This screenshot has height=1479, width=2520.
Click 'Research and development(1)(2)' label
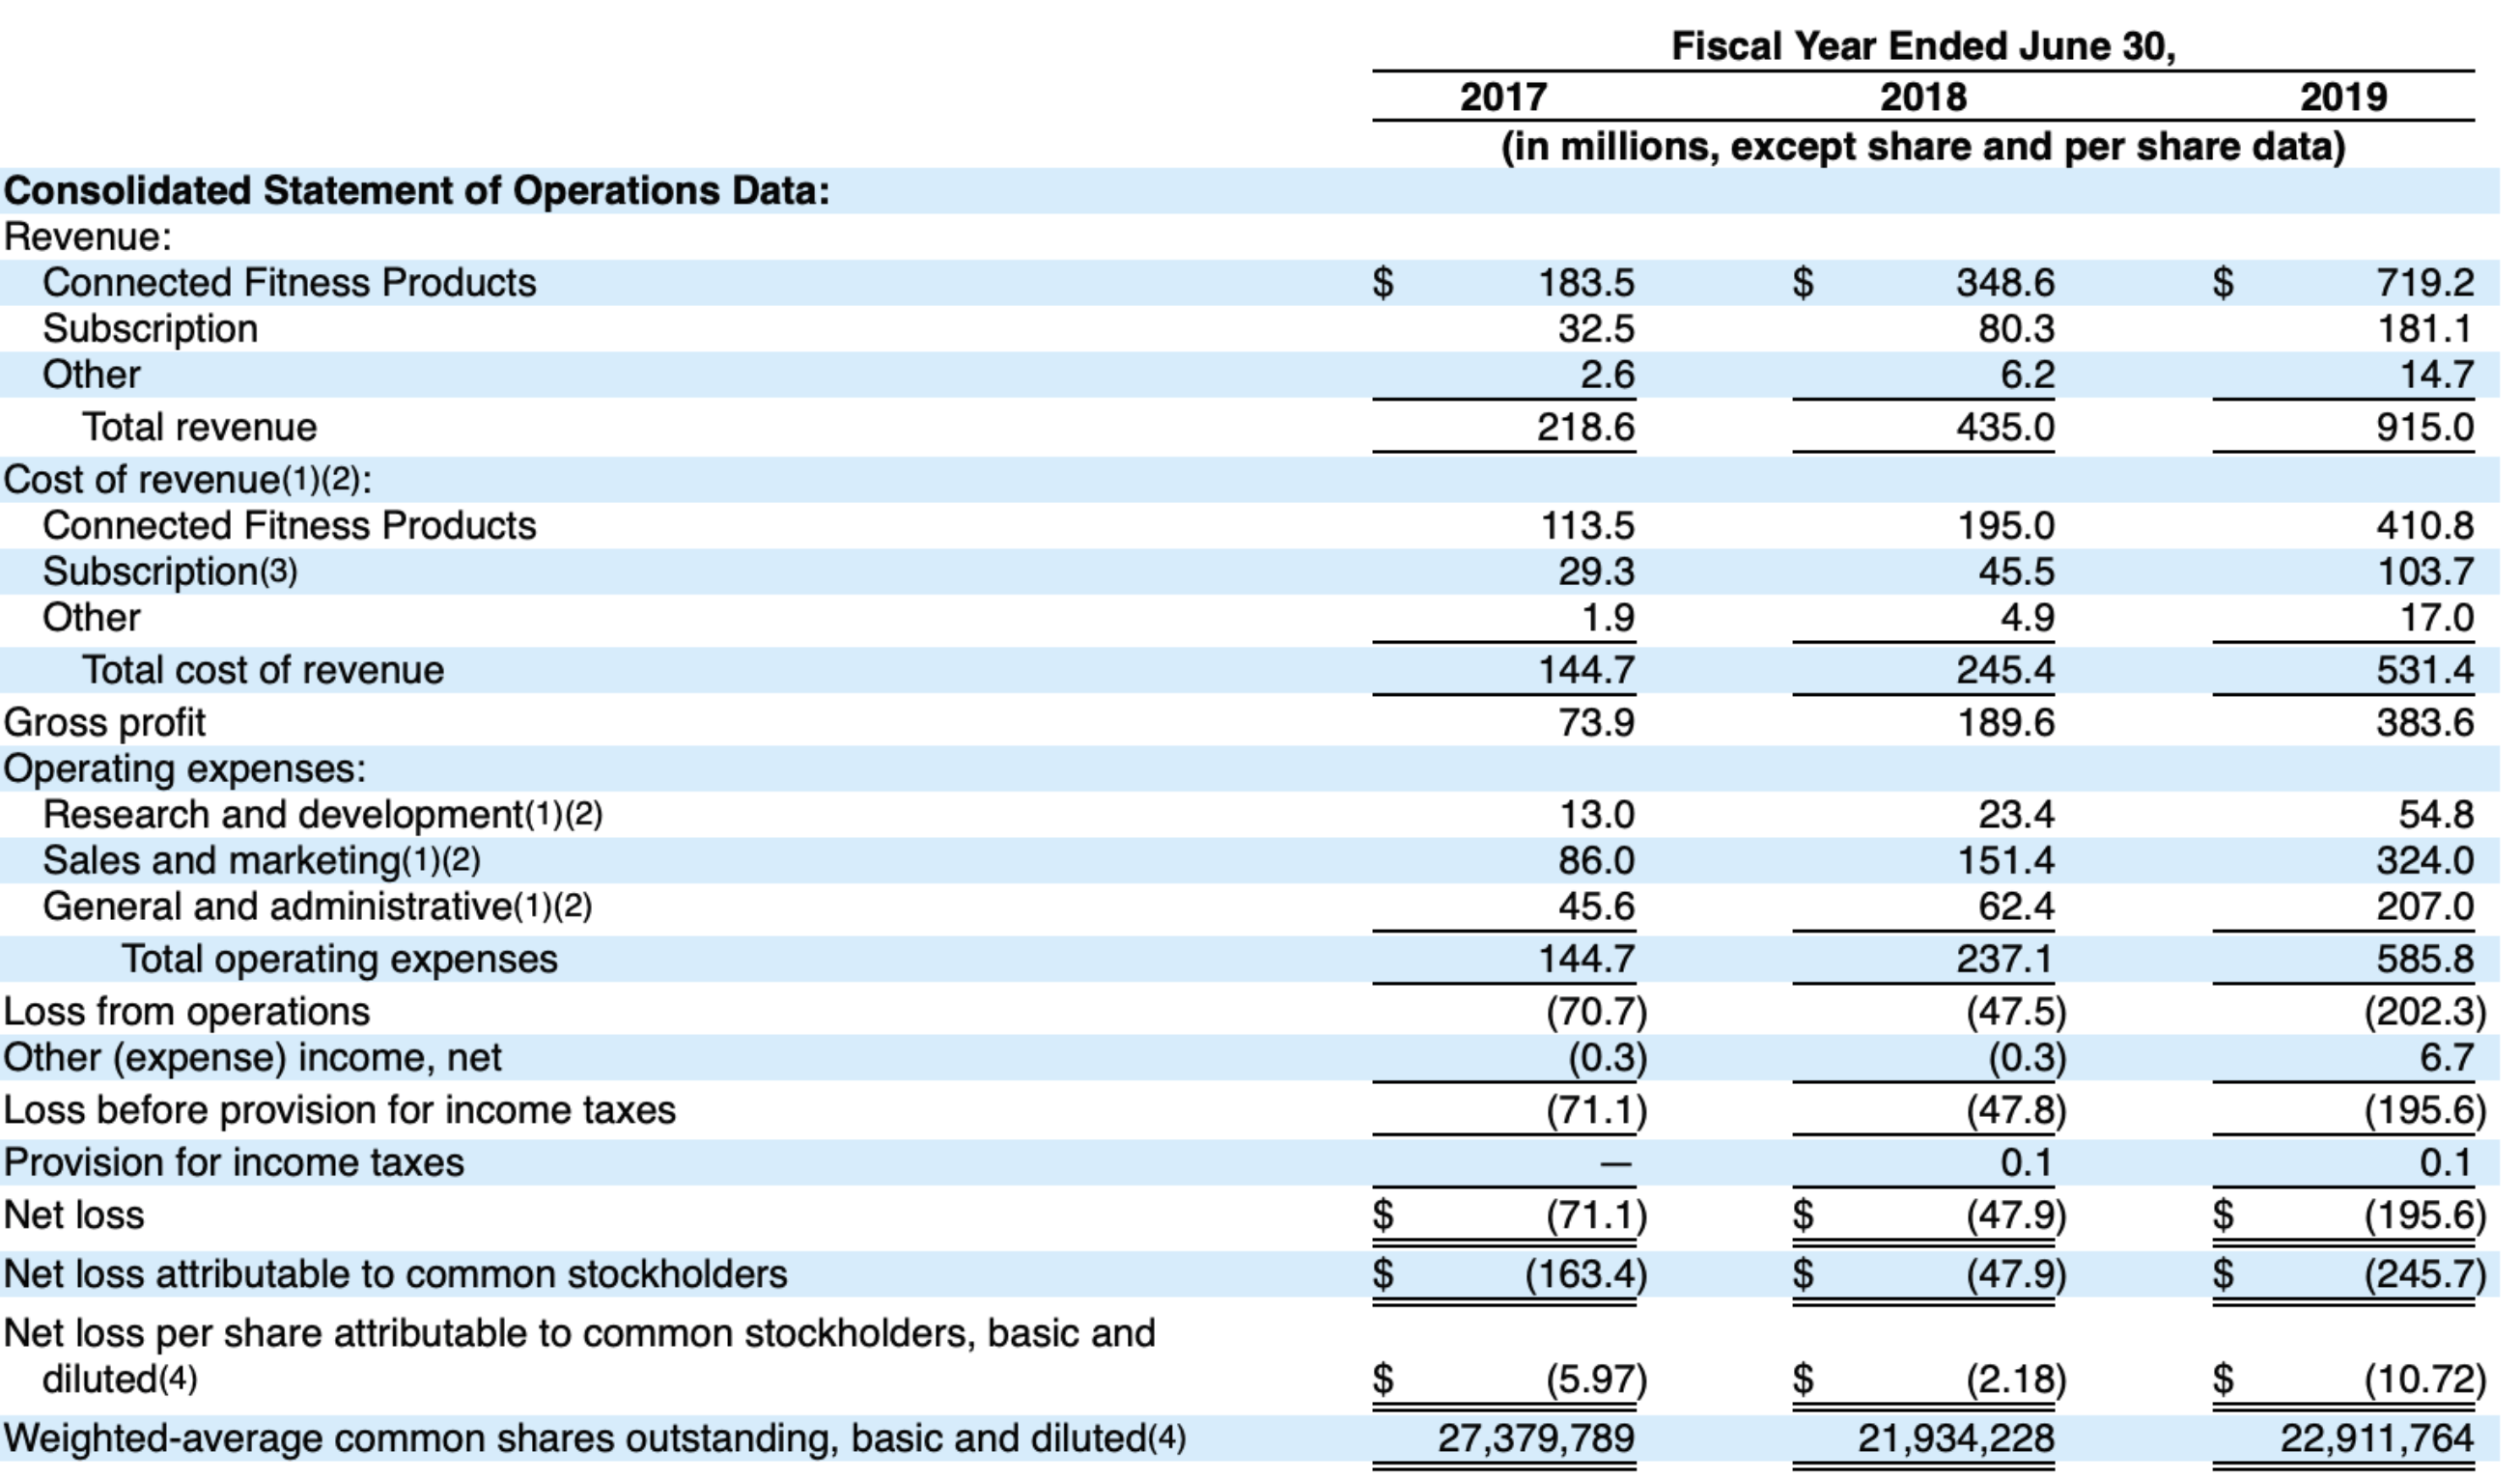tap(323, 815)
